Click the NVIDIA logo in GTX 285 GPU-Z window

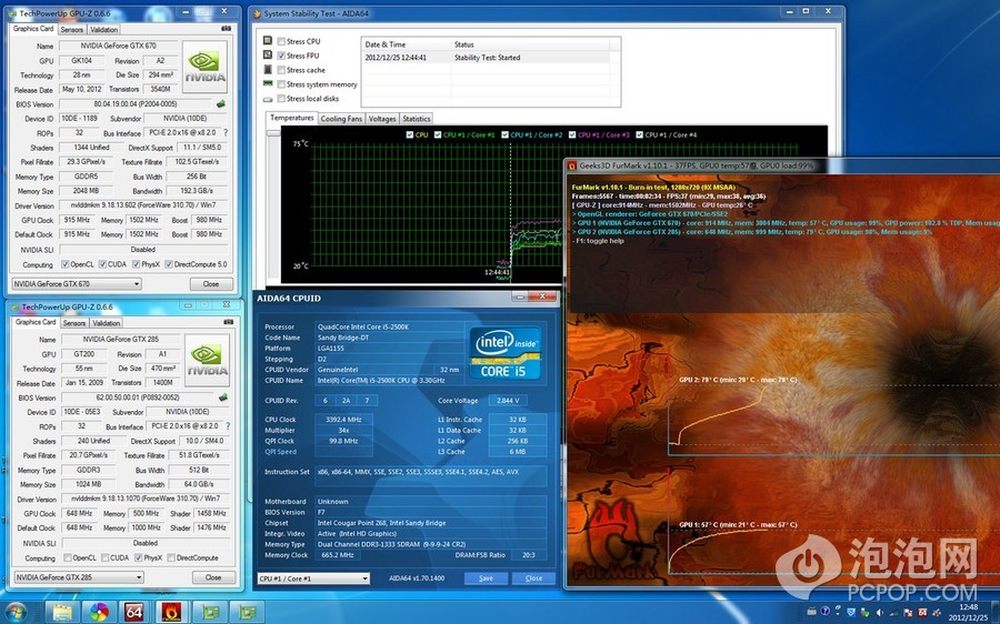coord(207,360)
